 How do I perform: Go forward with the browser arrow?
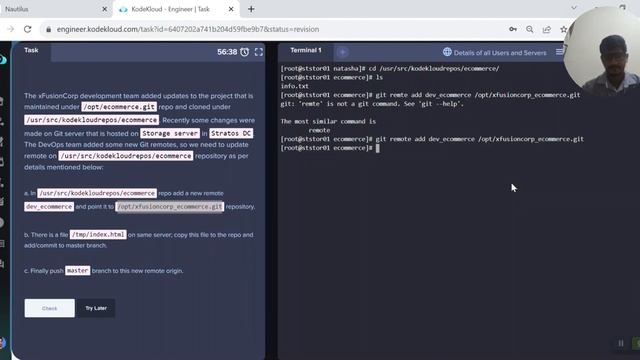click(x=11, y=29)
